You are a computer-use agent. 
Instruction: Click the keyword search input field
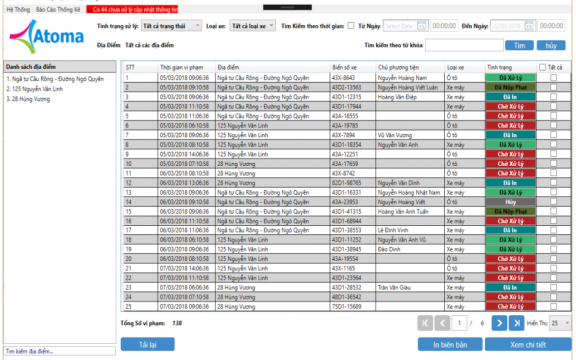[x=464, y=45]
